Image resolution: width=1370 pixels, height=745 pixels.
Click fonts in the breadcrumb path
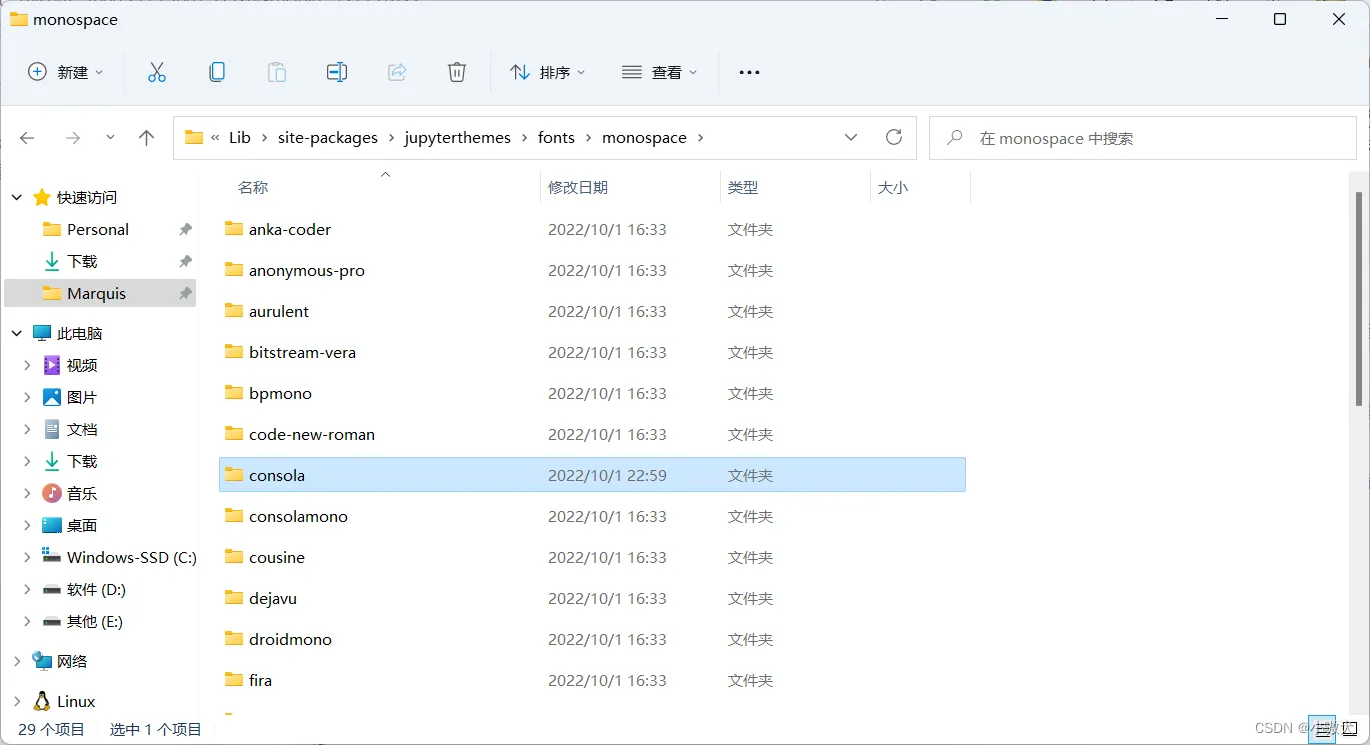(556, 138)
